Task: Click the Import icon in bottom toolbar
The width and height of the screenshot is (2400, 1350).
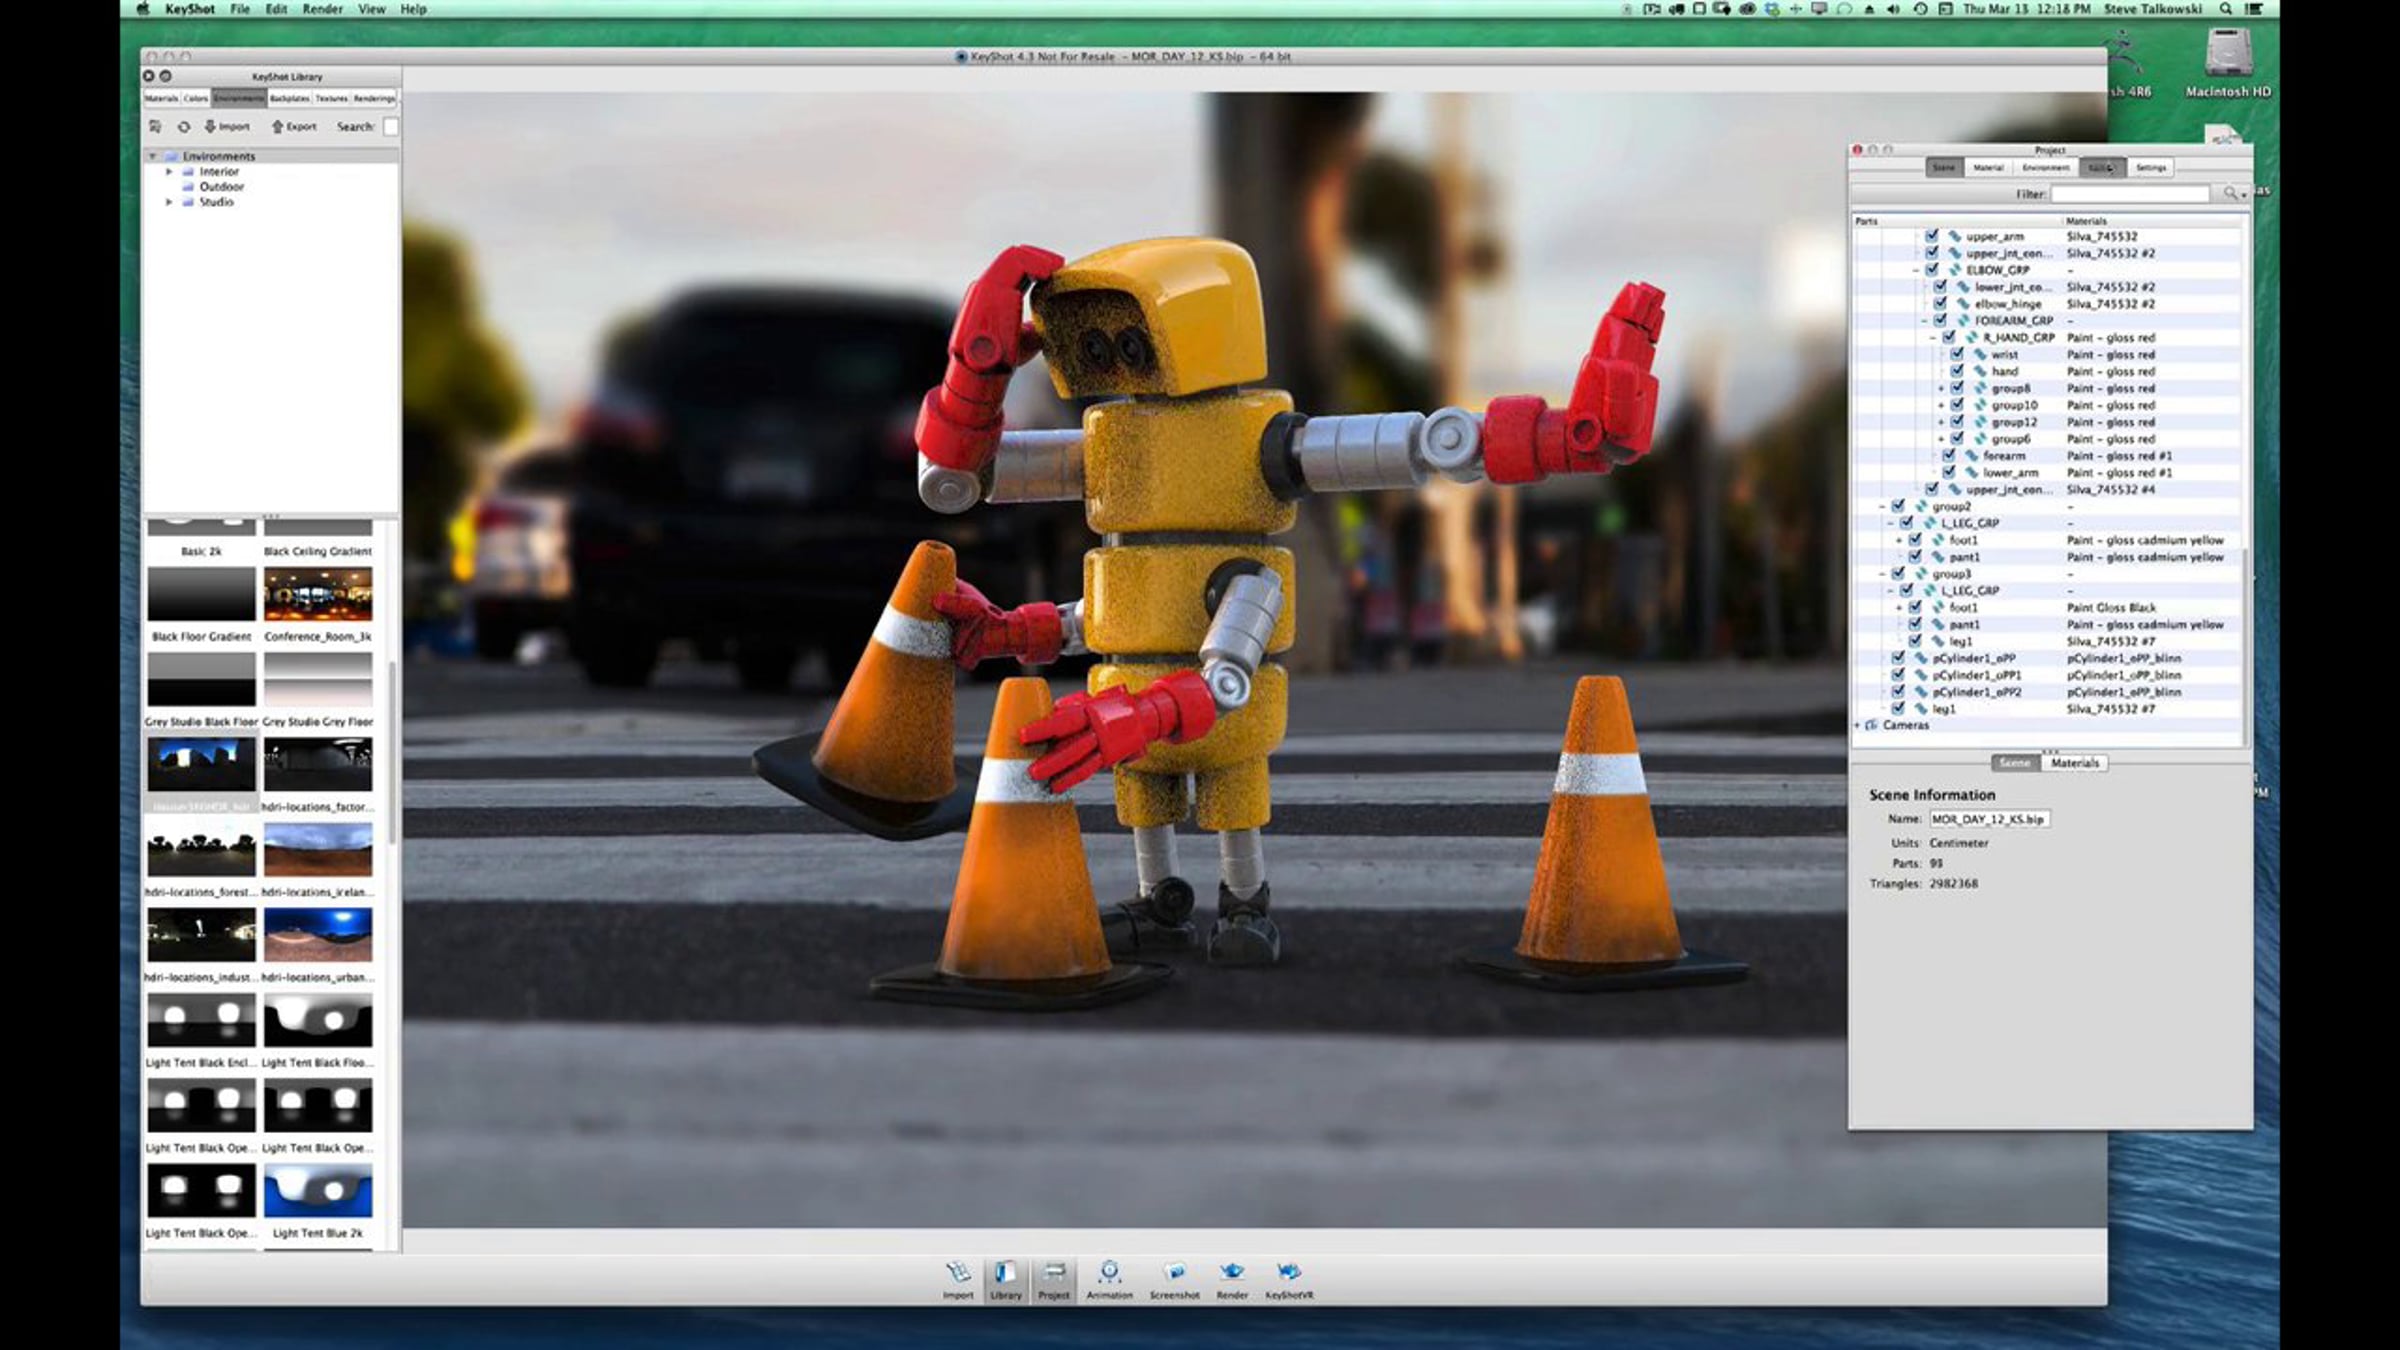Action: pyautogui.click(x=958, y=1273)
